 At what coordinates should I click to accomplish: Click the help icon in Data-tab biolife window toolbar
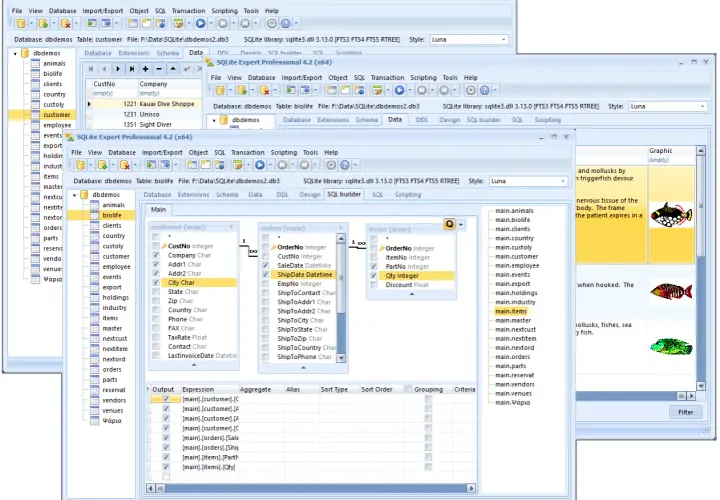[x=484, y=90]
